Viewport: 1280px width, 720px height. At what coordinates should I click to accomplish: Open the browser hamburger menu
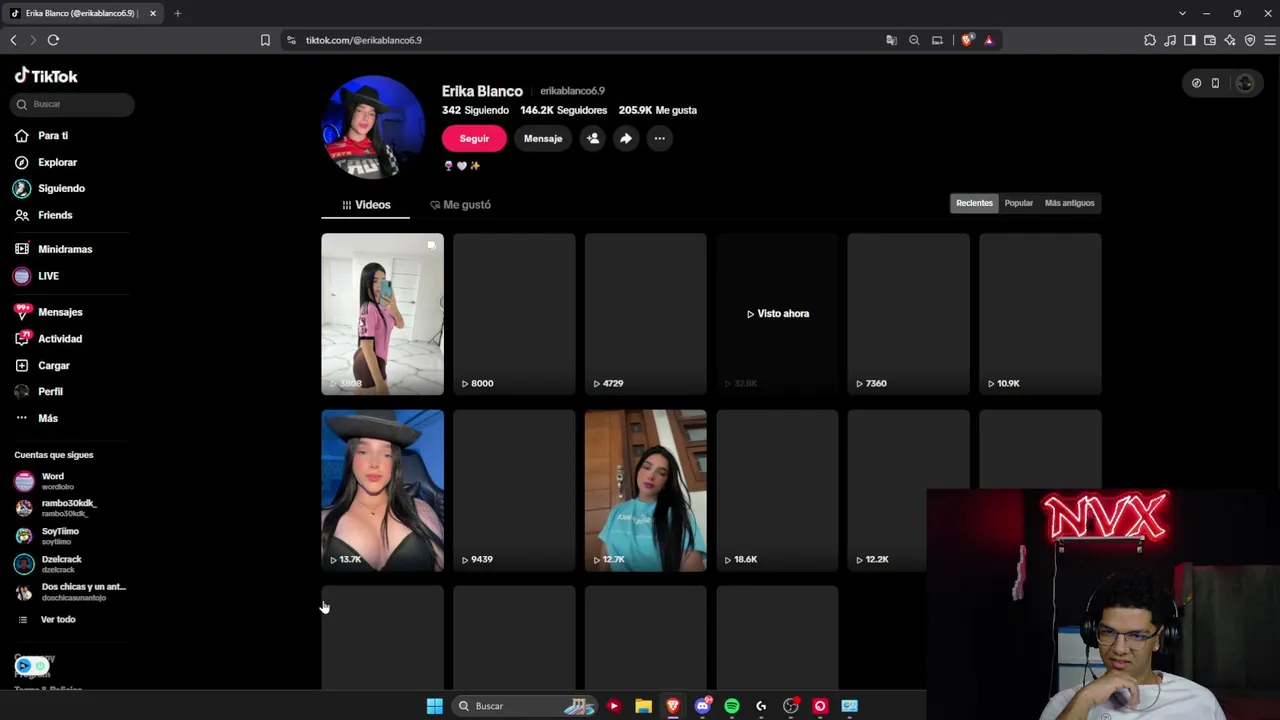click(x=1270, y=40)
